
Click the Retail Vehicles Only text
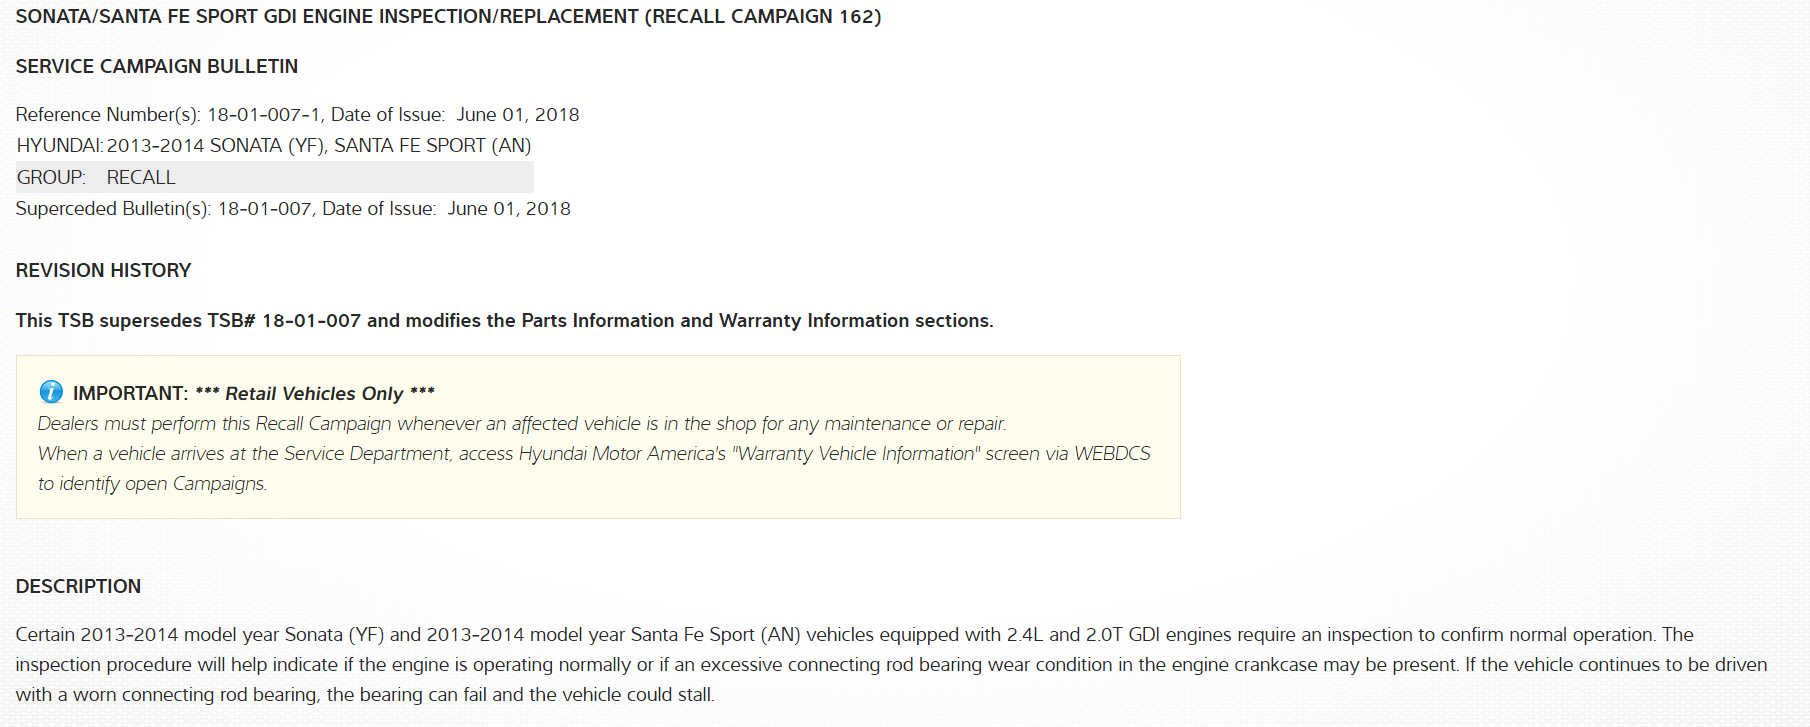314,394
